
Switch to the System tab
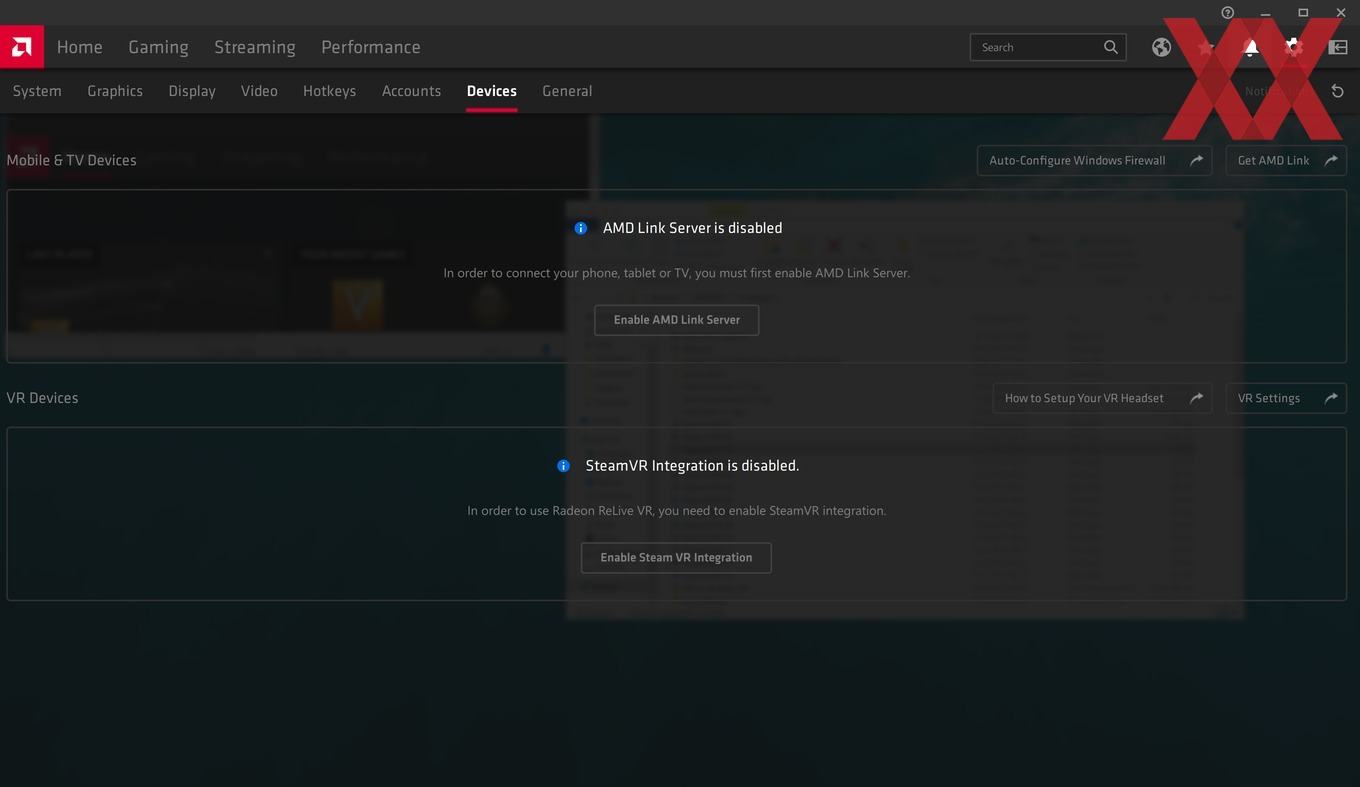pyautogui.click(x=37, y=91)
